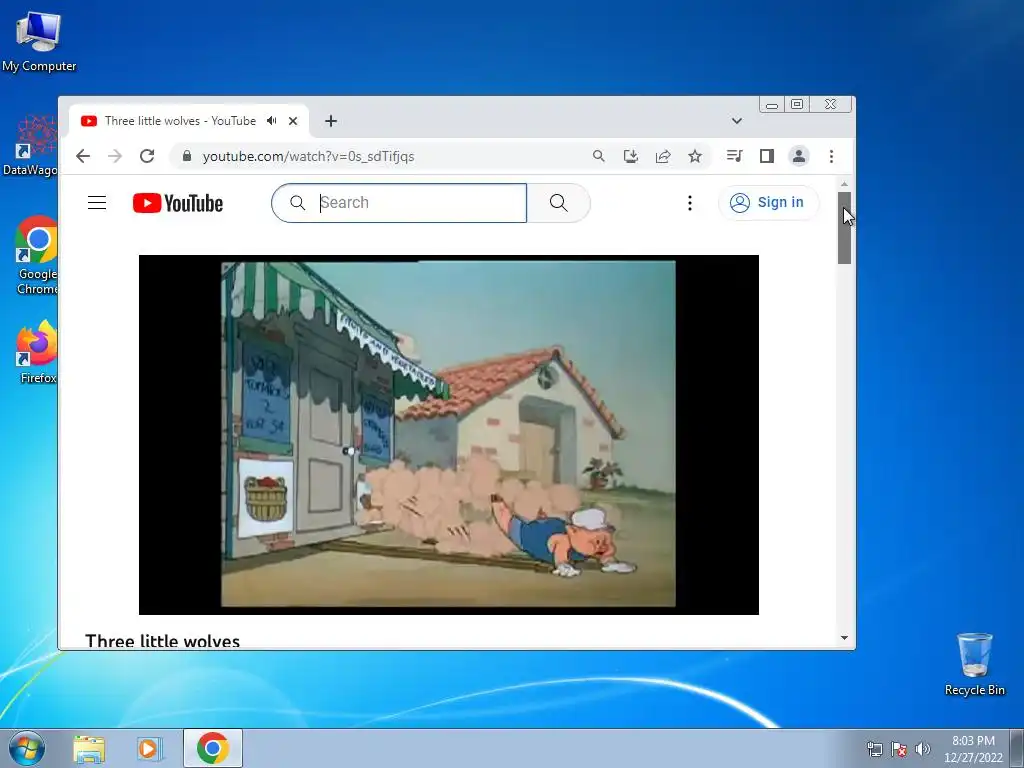1024x768 pixels.
Task: Launch Windows Media Player from taskbar
Action: pos(149,749)
